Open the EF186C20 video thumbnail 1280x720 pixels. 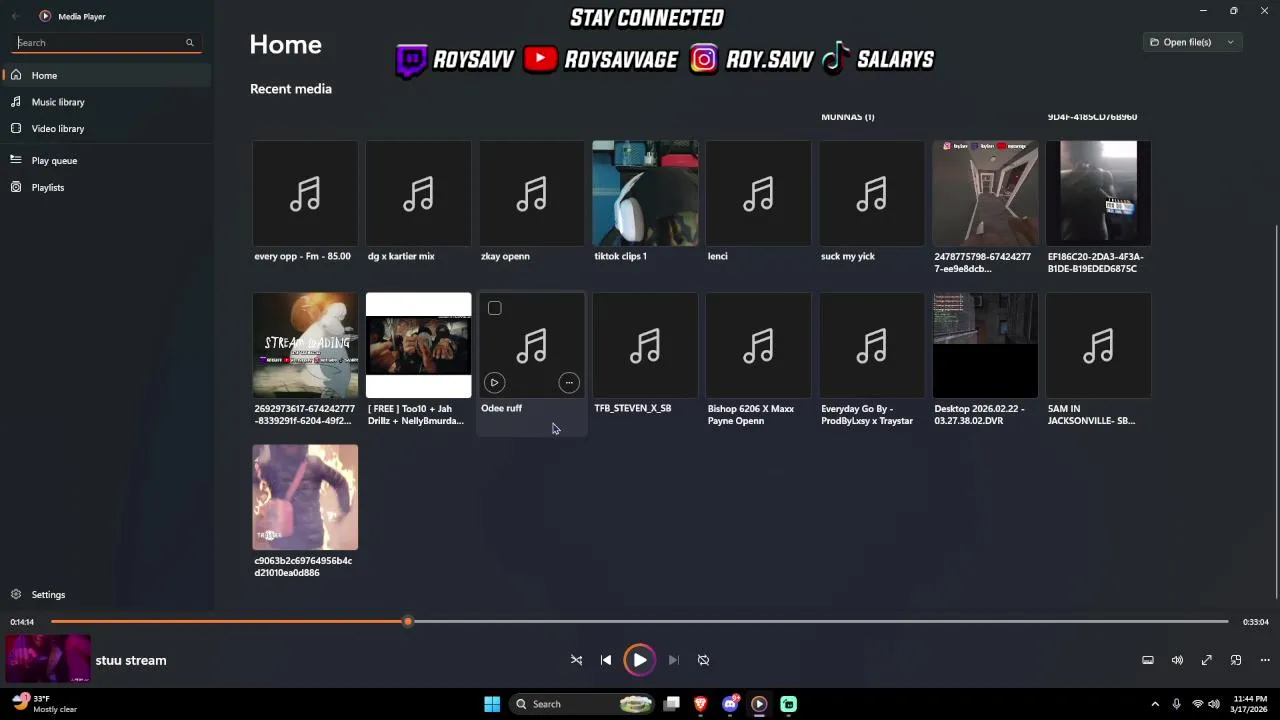[x=1098, y=193]
